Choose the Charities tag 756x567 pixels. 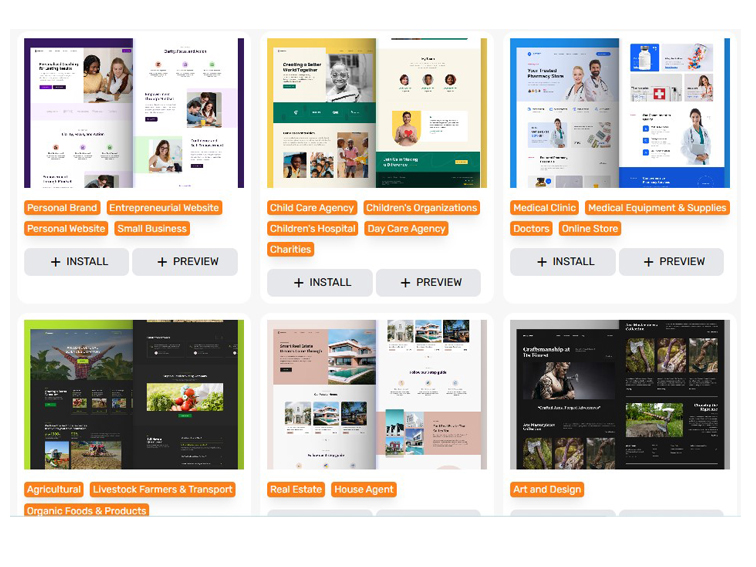point(290,250)
